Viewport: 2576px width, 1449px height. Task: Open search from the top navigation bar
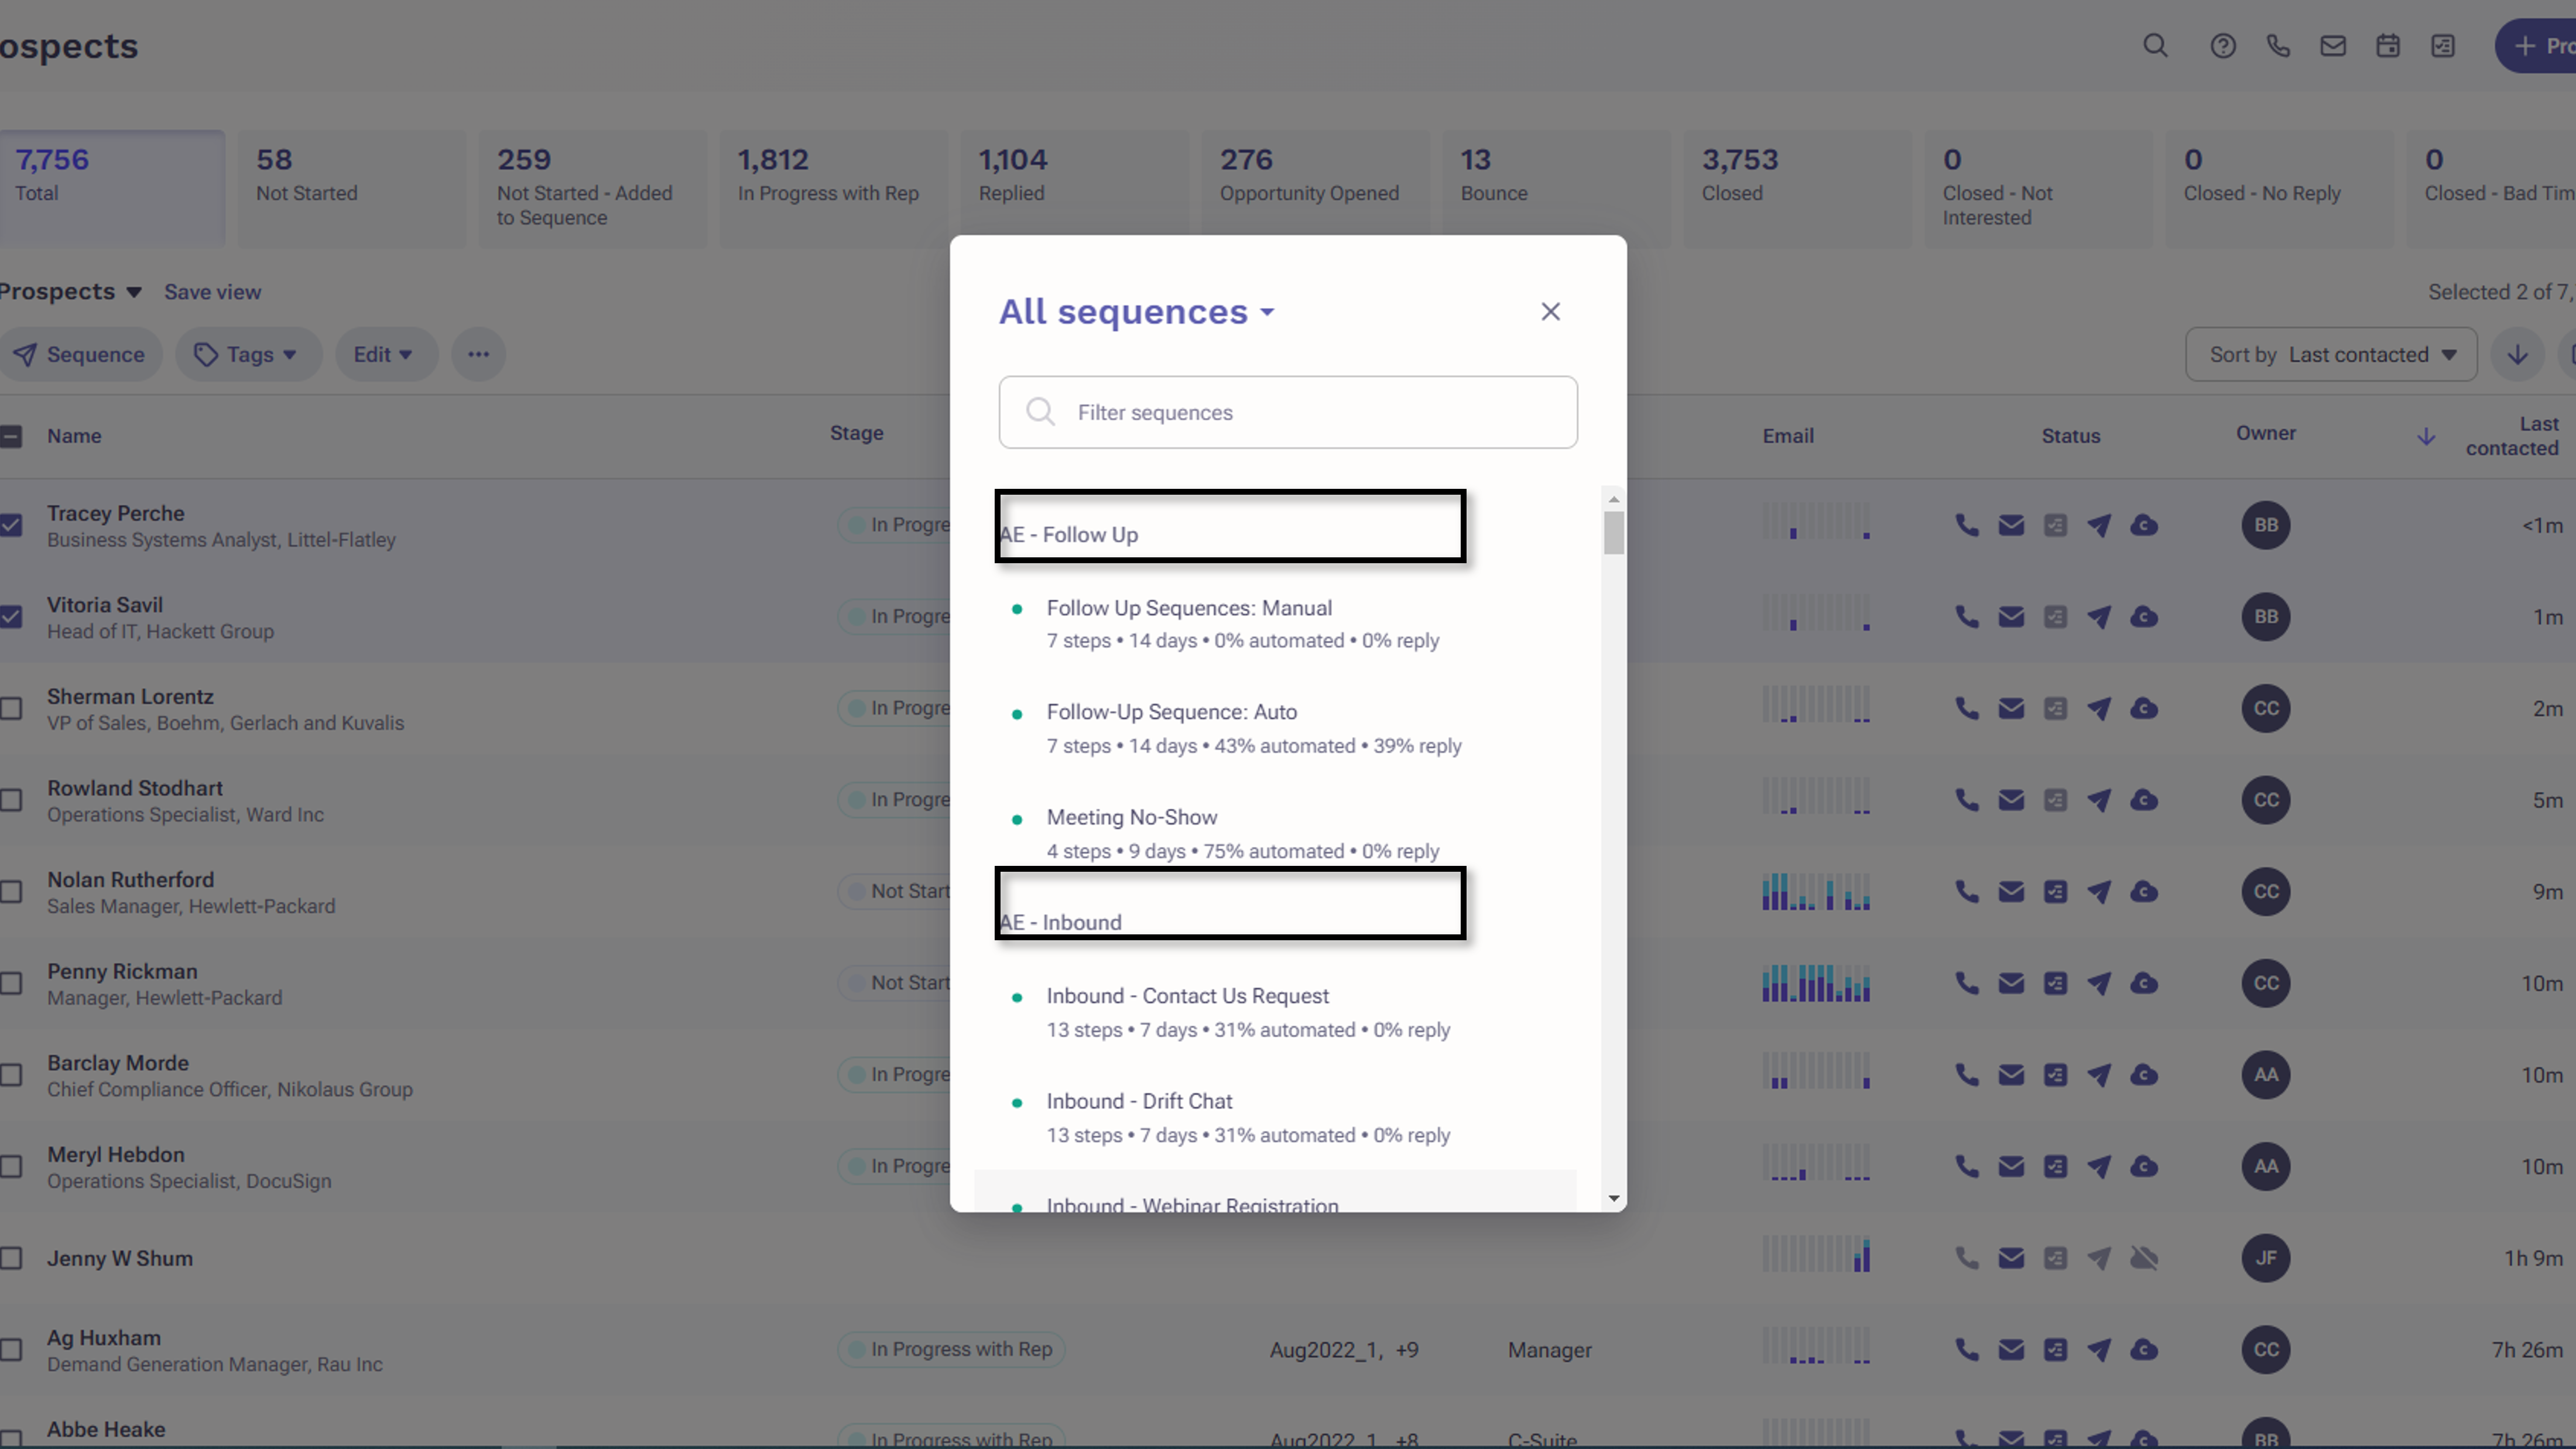click(2156, 45)
